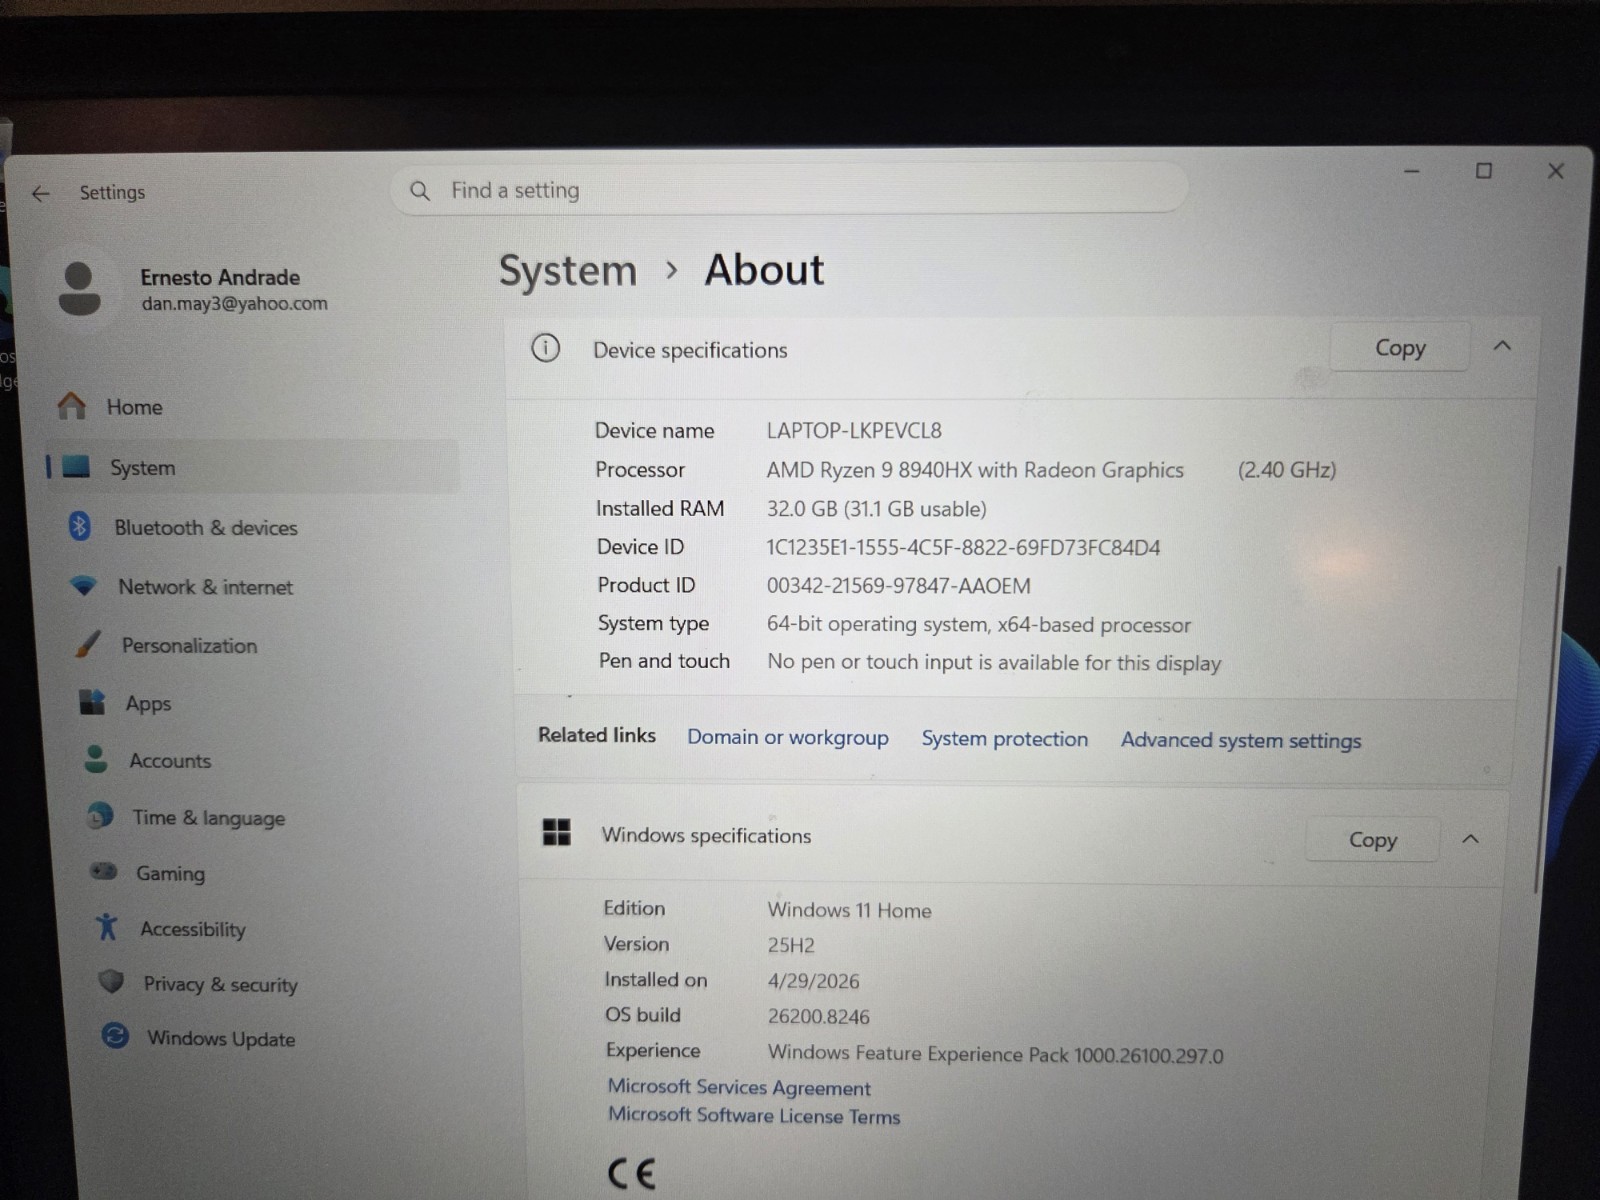Image resolution: width=1600 pixels, height=1200 pixels.
Task: Click the Device ID value
Action: [x=963, y=547]
